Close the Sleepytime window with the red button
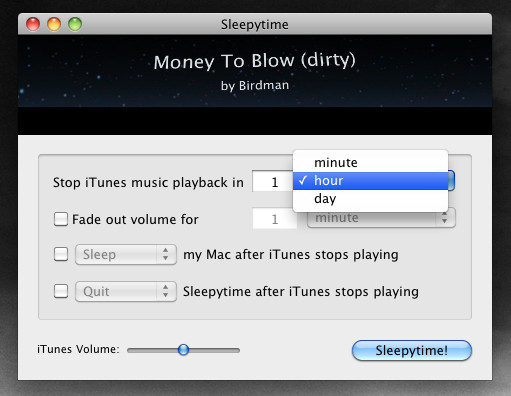 tap(33, 24)
